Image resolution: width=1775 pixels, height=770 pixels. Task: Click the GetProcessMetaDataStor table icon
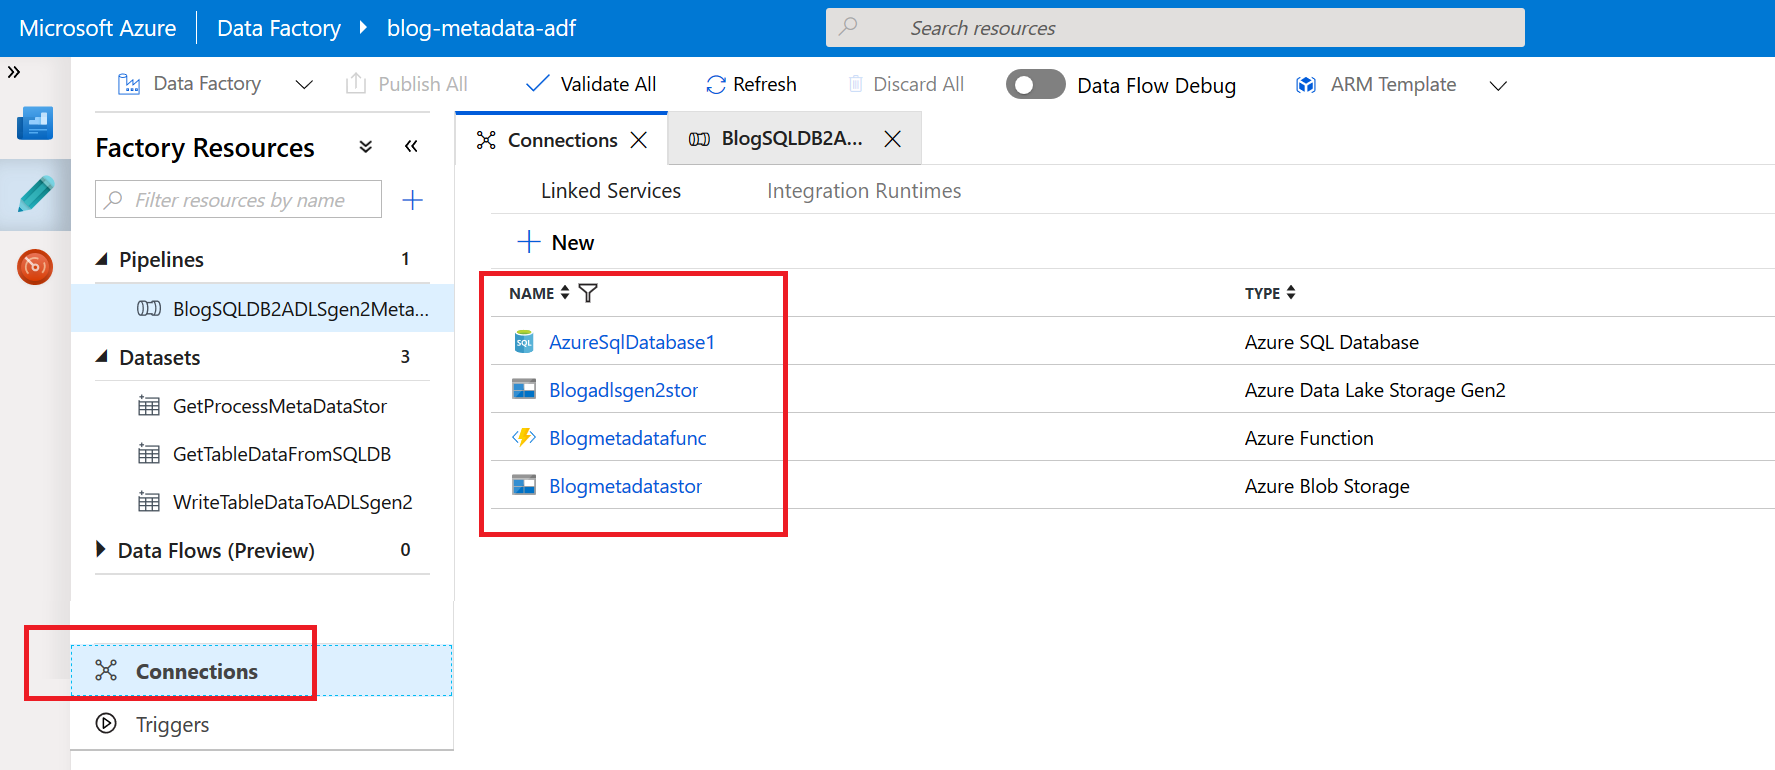tap(149, 406)
